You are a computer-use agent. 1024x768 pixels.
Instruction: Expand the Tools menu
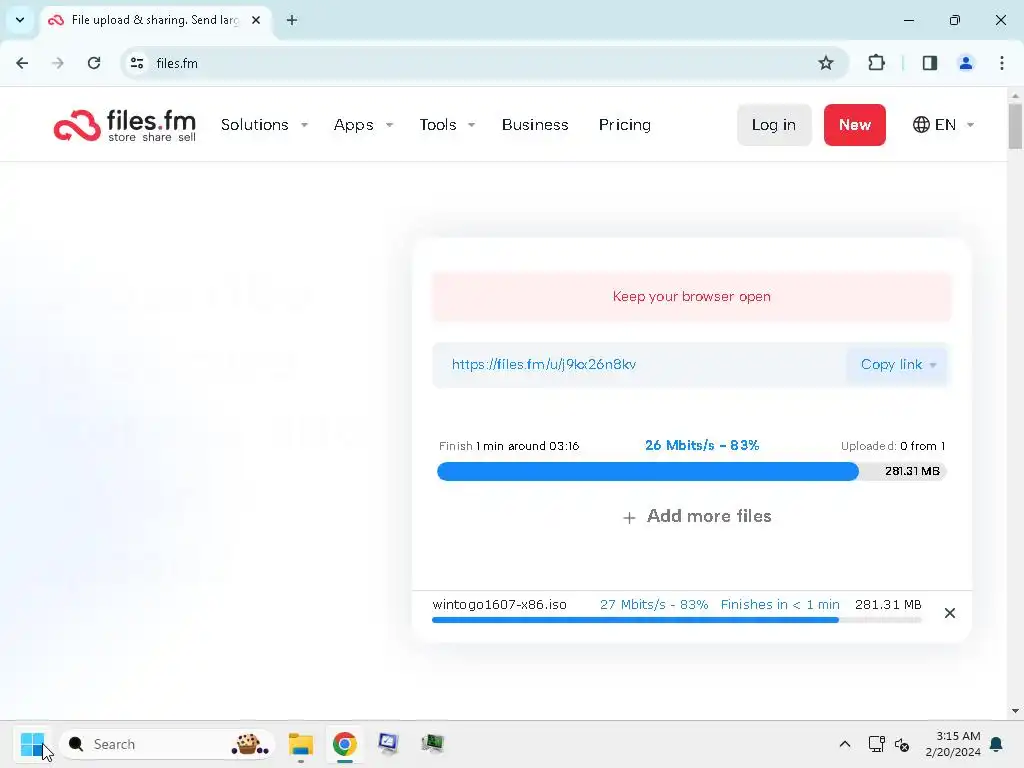(447, 125)
